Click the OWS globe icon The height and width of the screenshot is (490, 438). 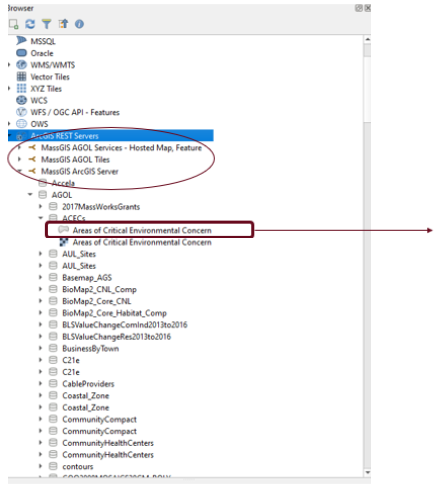pyautogui.click(x=21, y=124)
